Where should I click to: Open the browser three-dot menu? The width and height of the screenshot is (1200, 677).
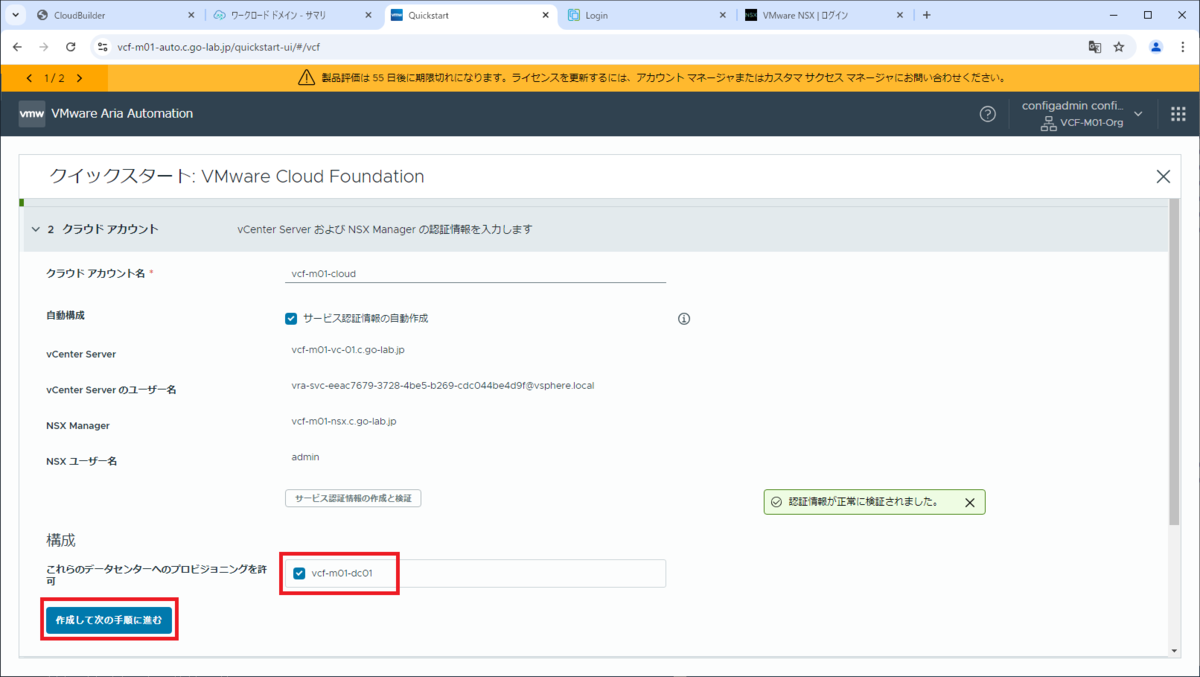point(1183,46)
